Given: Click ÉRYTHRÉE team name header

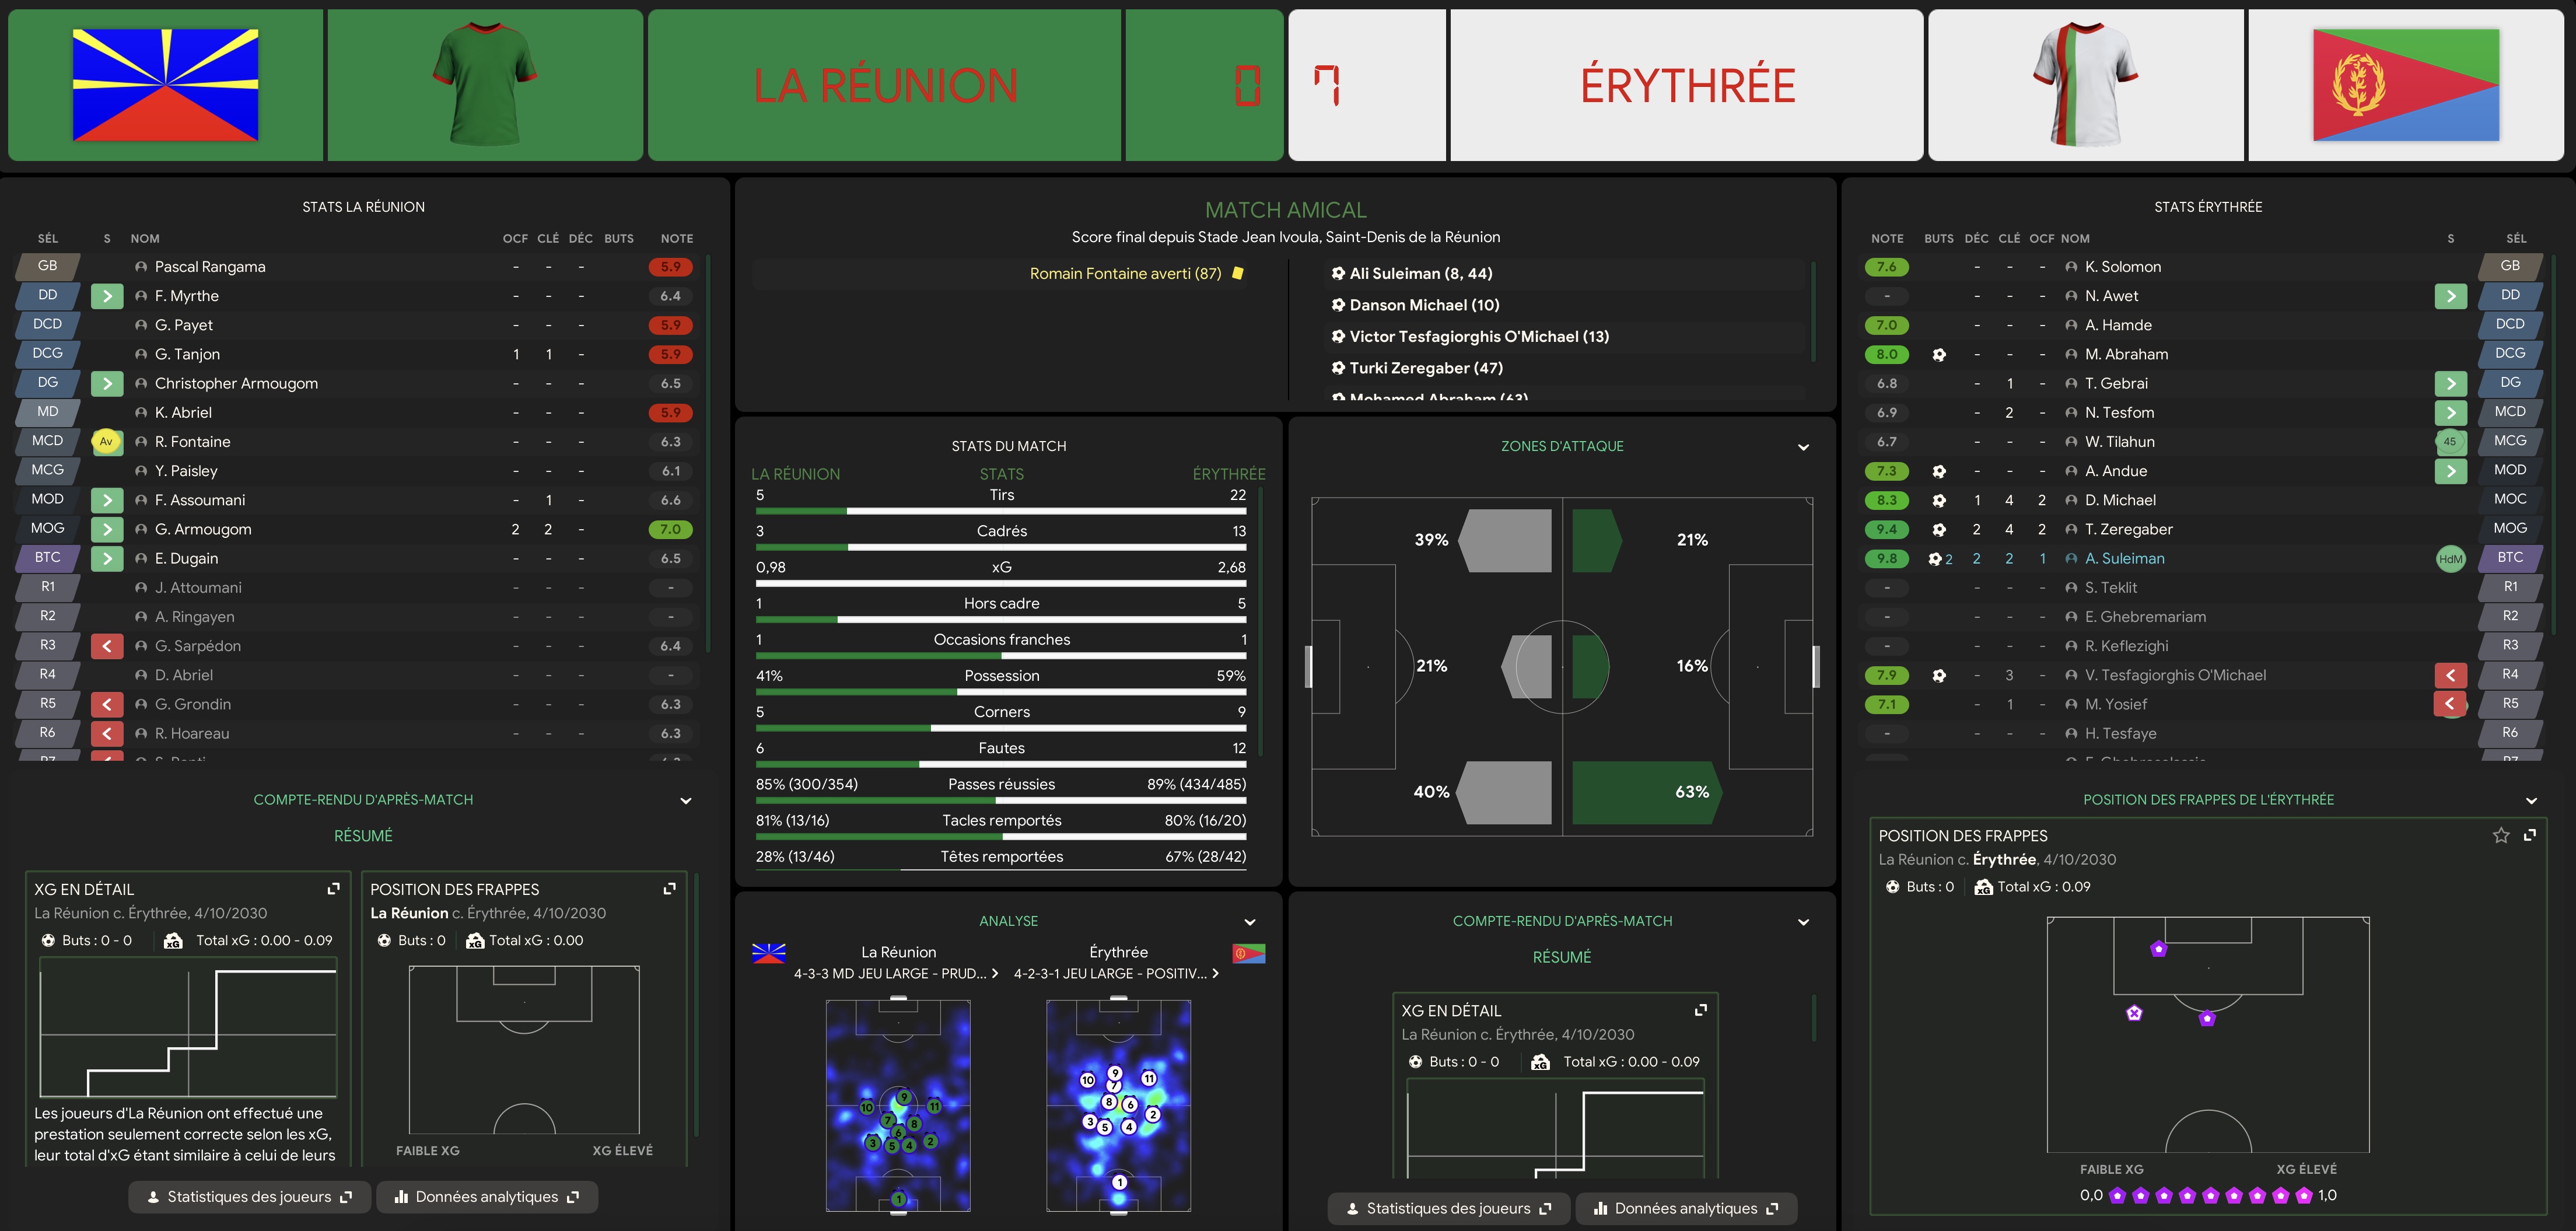Looking at the screenshot, I should point(1687,85).
